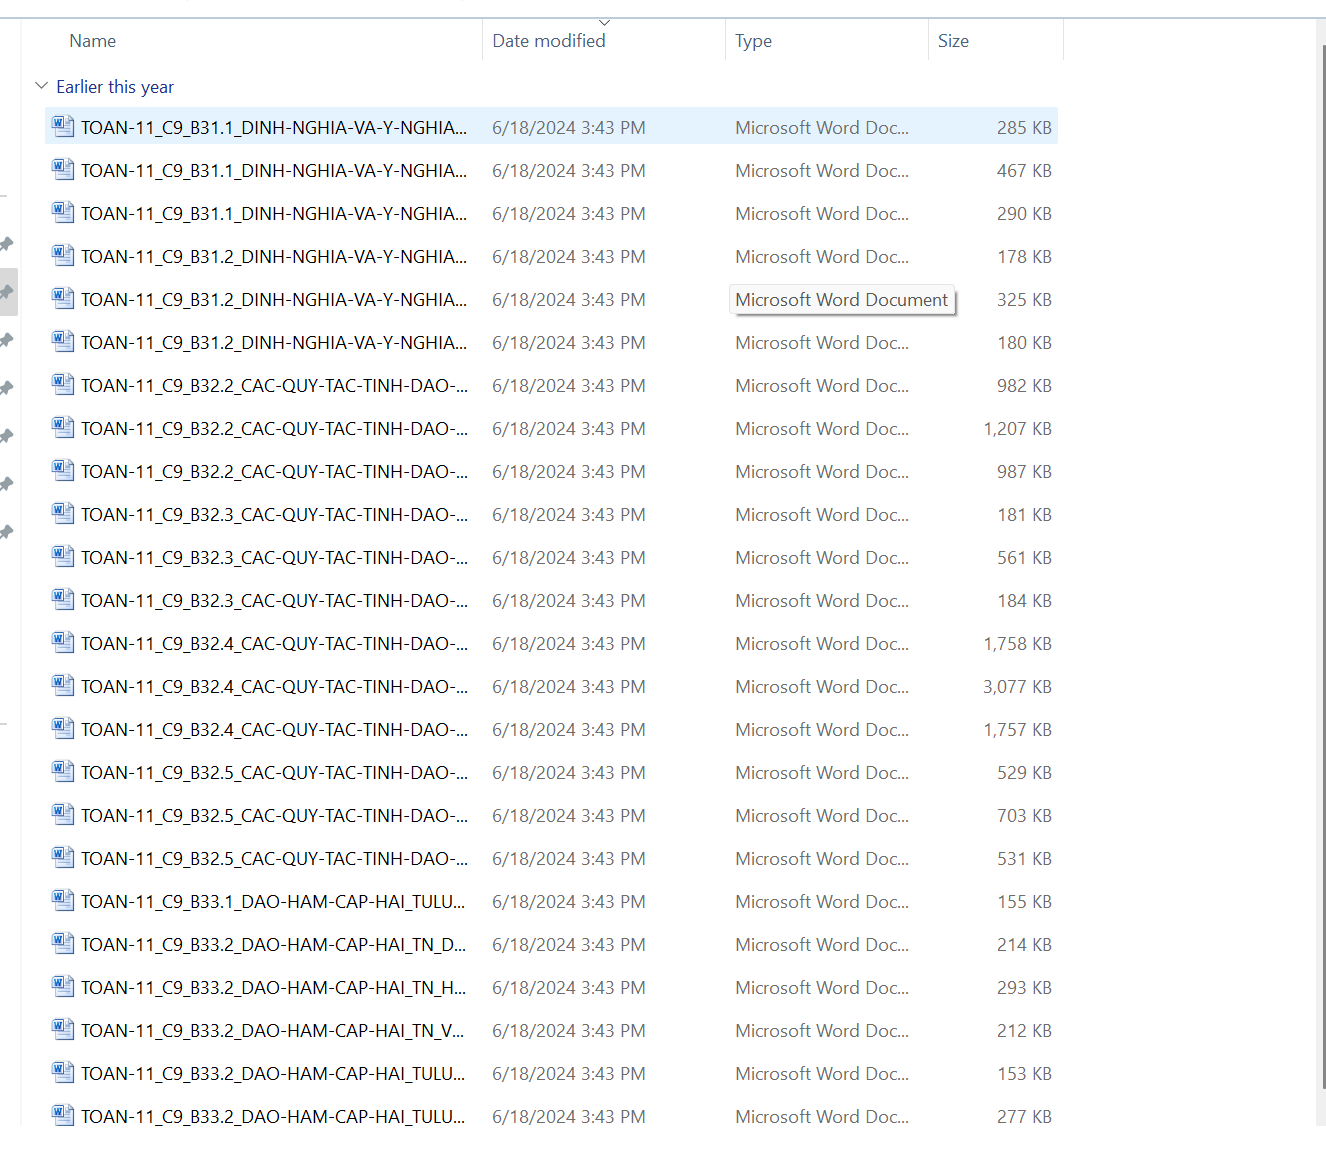Sort files by the Type column header
The height and width of the screenshot is (1149, 1326).
[753, 41]
